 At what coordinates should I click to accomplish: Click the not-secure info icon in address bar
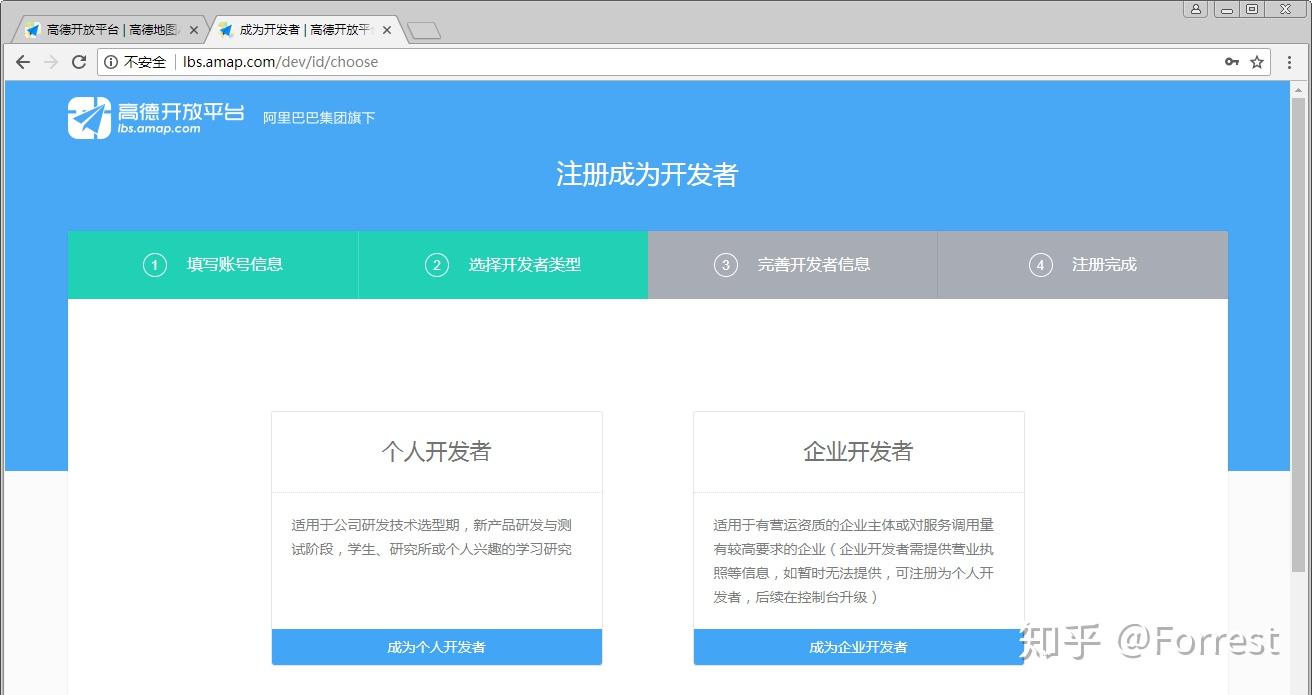[111, 62]
